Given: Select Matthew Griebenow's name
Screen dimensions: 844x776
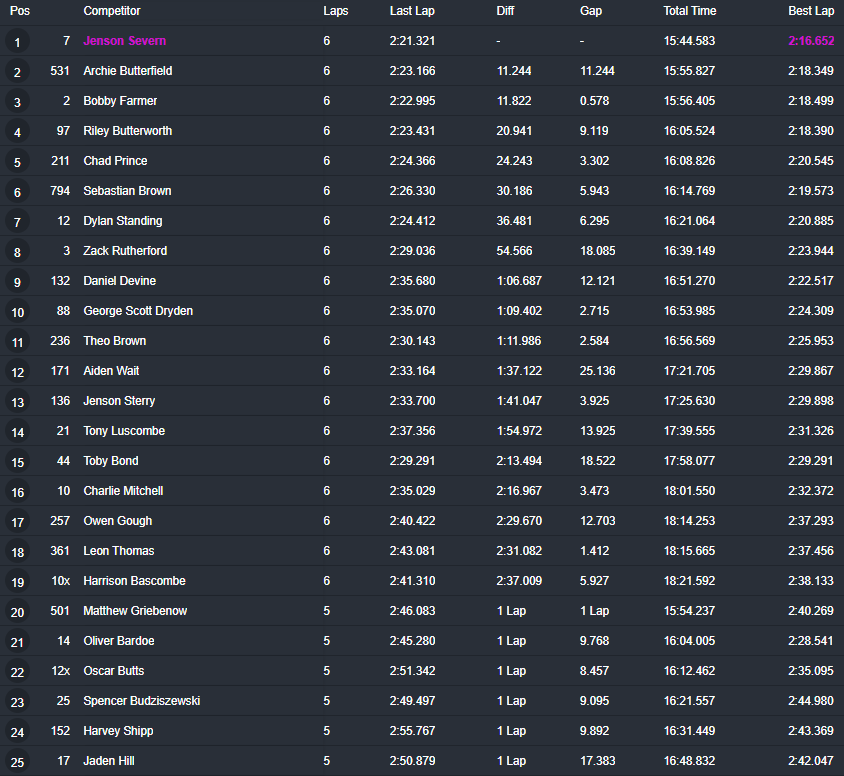Looking at the screenshot, I should pos(135,611).
